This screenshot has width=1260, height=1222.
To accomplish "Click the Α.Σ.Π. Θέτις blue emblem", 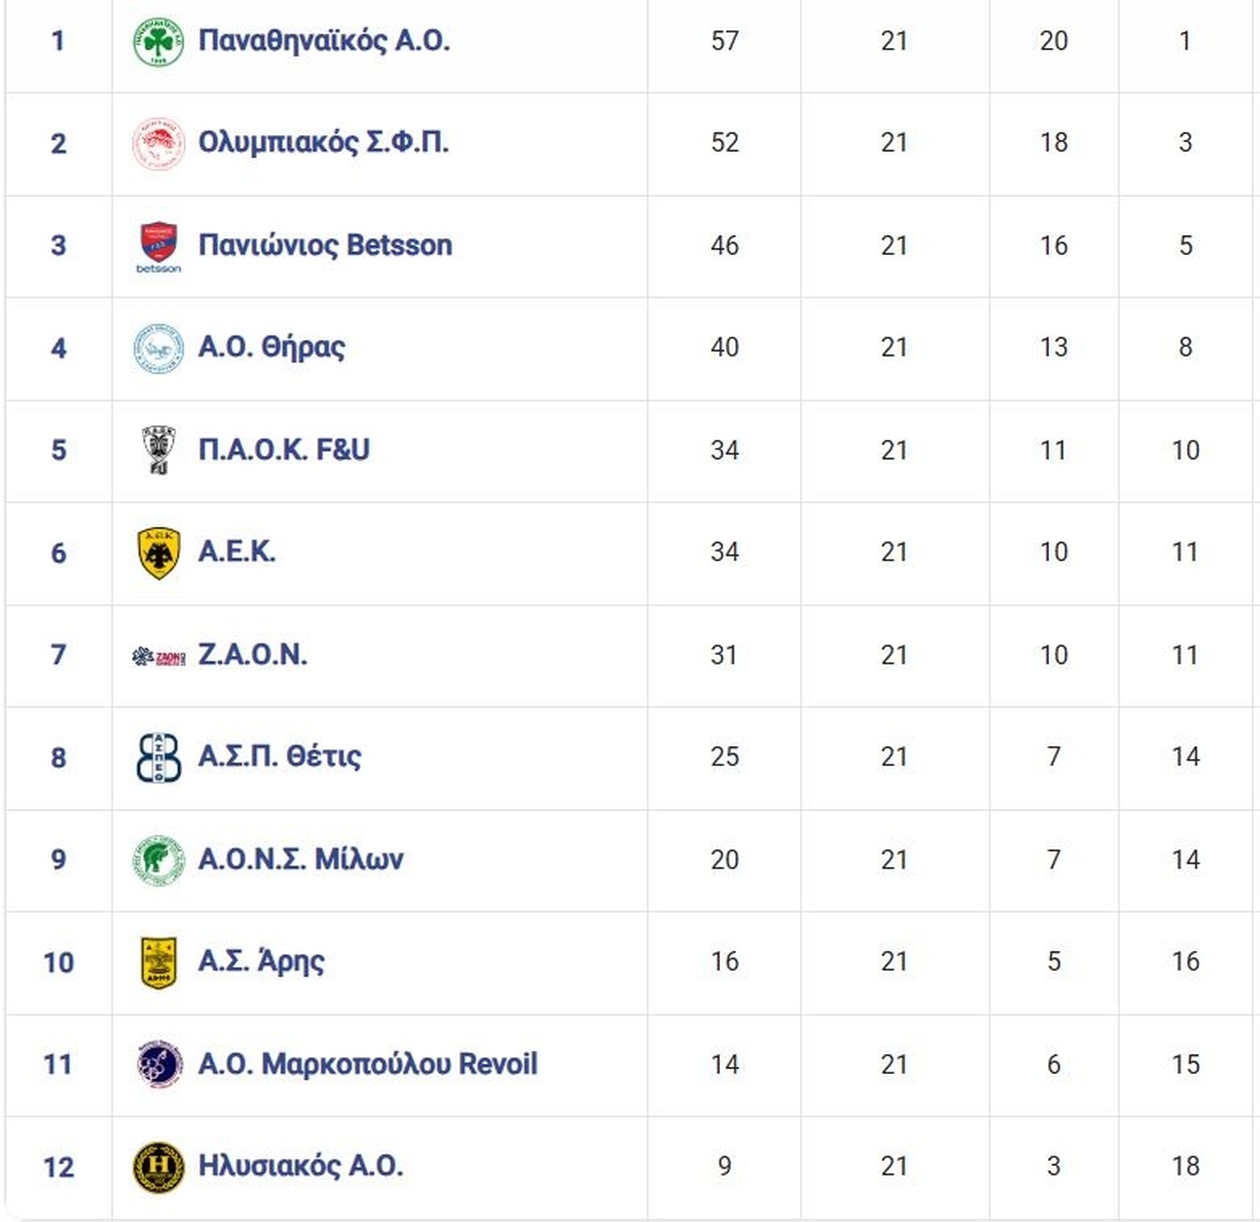I will [x=158, y=758].
